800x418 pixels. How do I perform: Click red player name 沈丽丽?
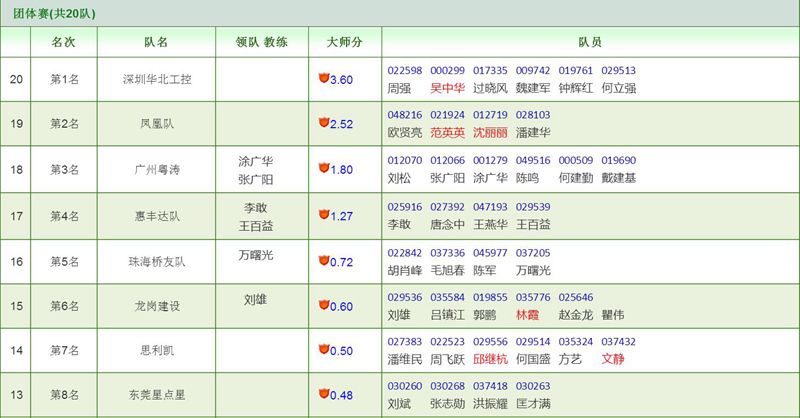tap(490, 133)
